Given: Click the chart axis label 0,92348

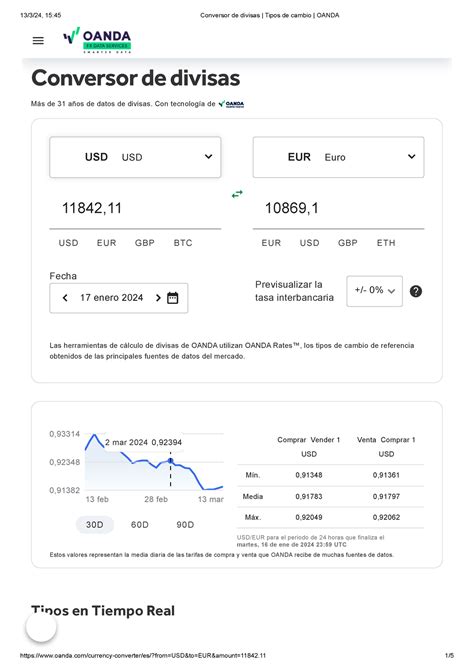Looking at the screenshot, I should tap(65, 462).
